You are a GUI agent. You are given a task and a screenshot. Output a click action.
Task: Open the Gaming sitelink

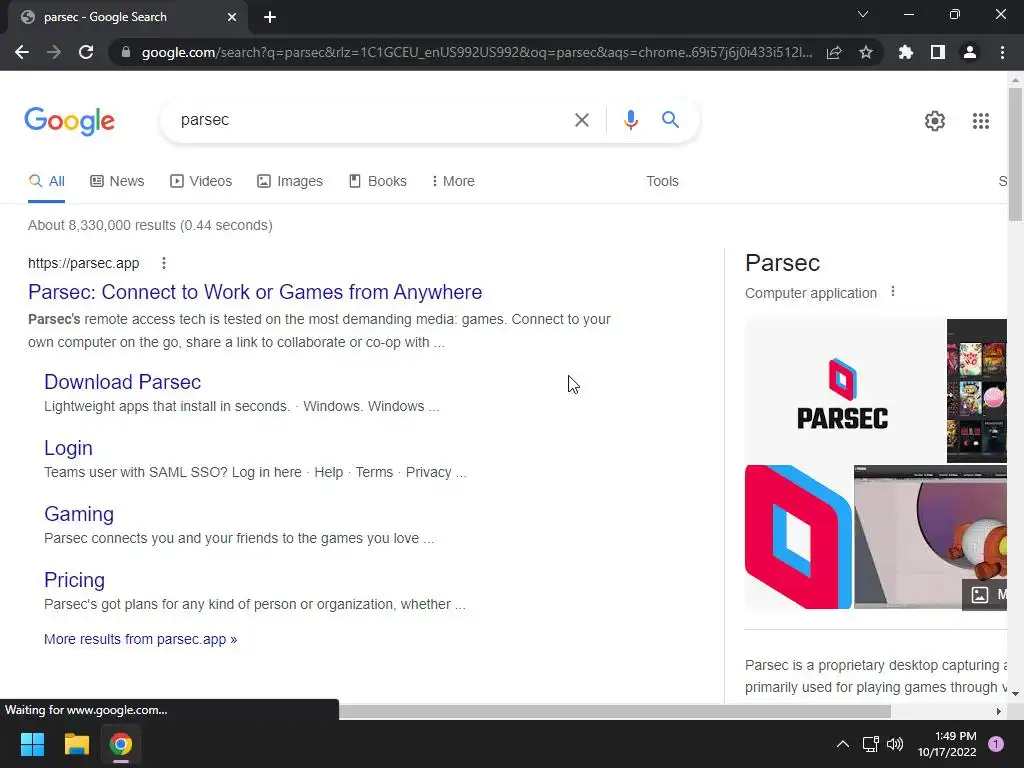click(79, 514)
